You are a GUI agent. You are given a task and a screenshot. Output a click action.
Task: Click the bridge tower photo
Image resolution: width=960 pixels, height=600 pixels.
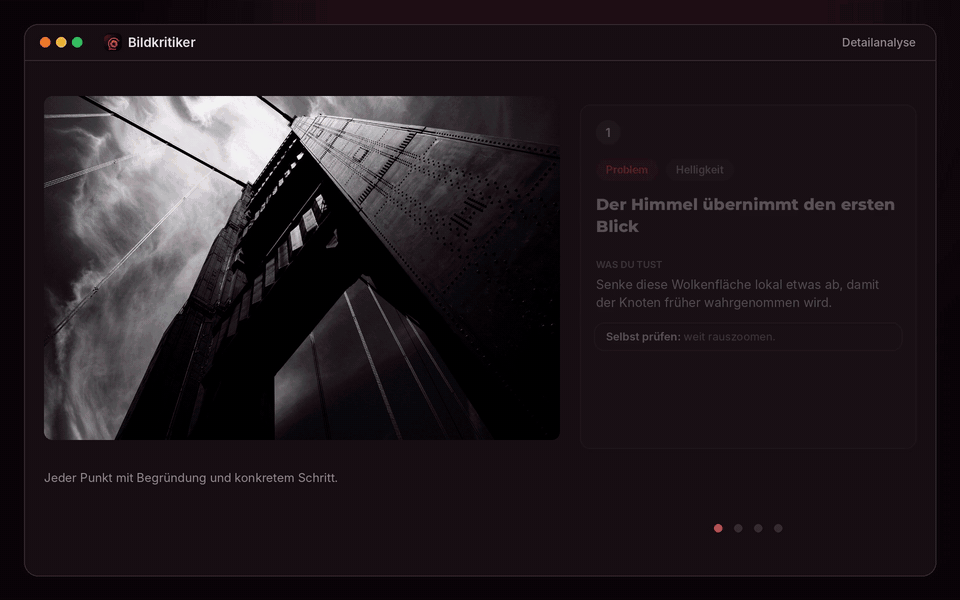click(x=302, y=268)
